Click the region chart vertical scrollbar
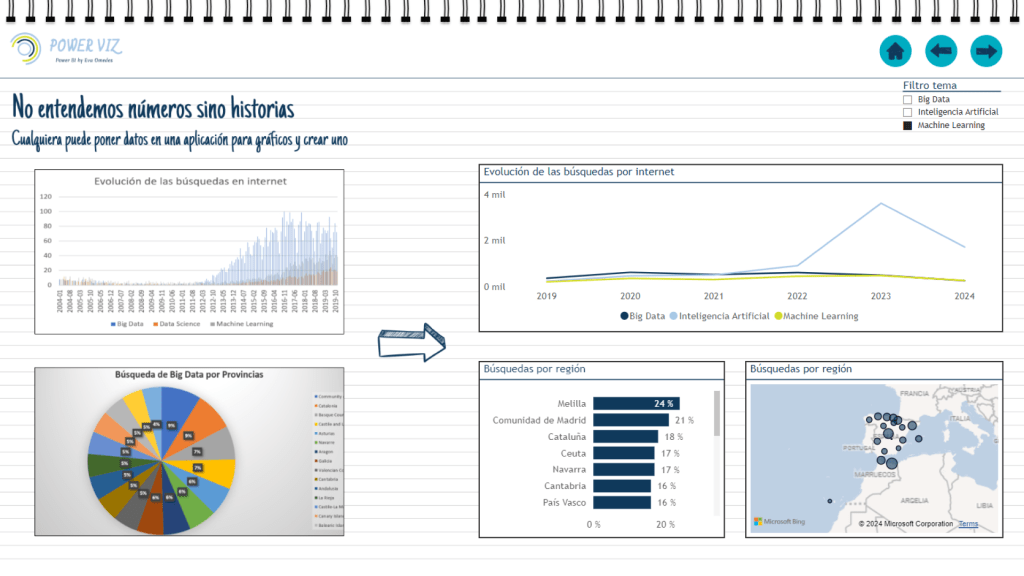This screenshot has width=1024, height=576. [716, 413]
